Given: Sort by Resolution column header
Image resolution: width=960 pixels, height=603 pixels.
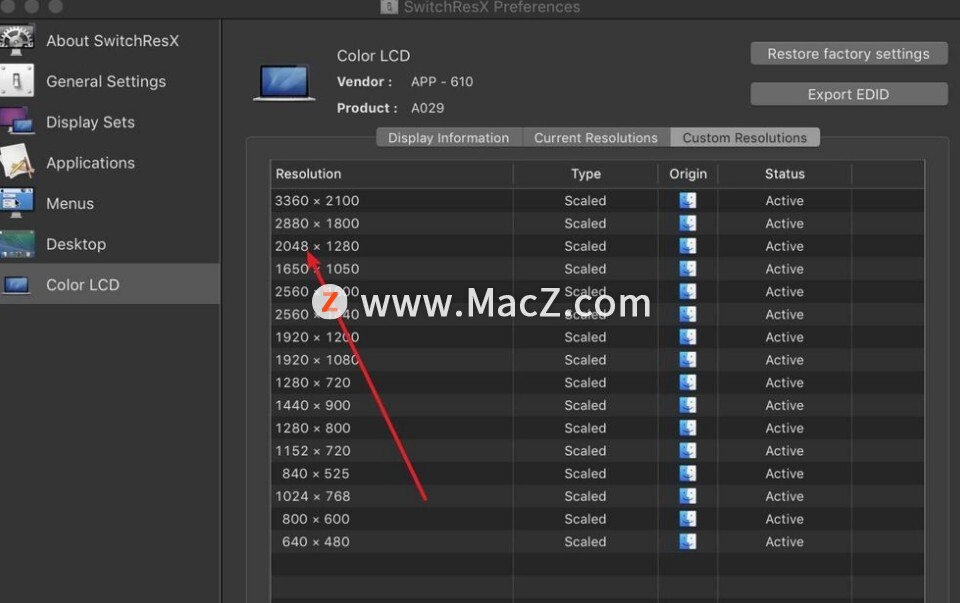Looking at the screenshot, I should 392,174.
